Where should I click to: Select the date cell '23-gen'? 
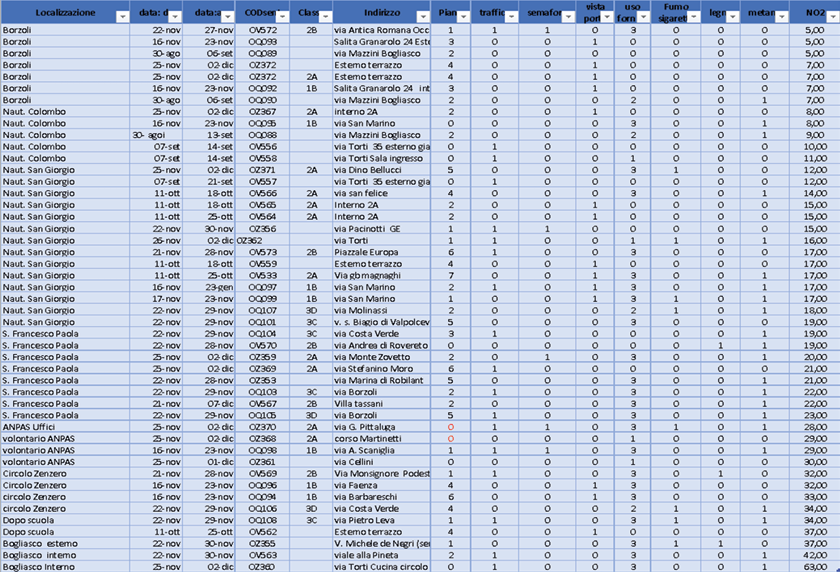click(208, 288)
